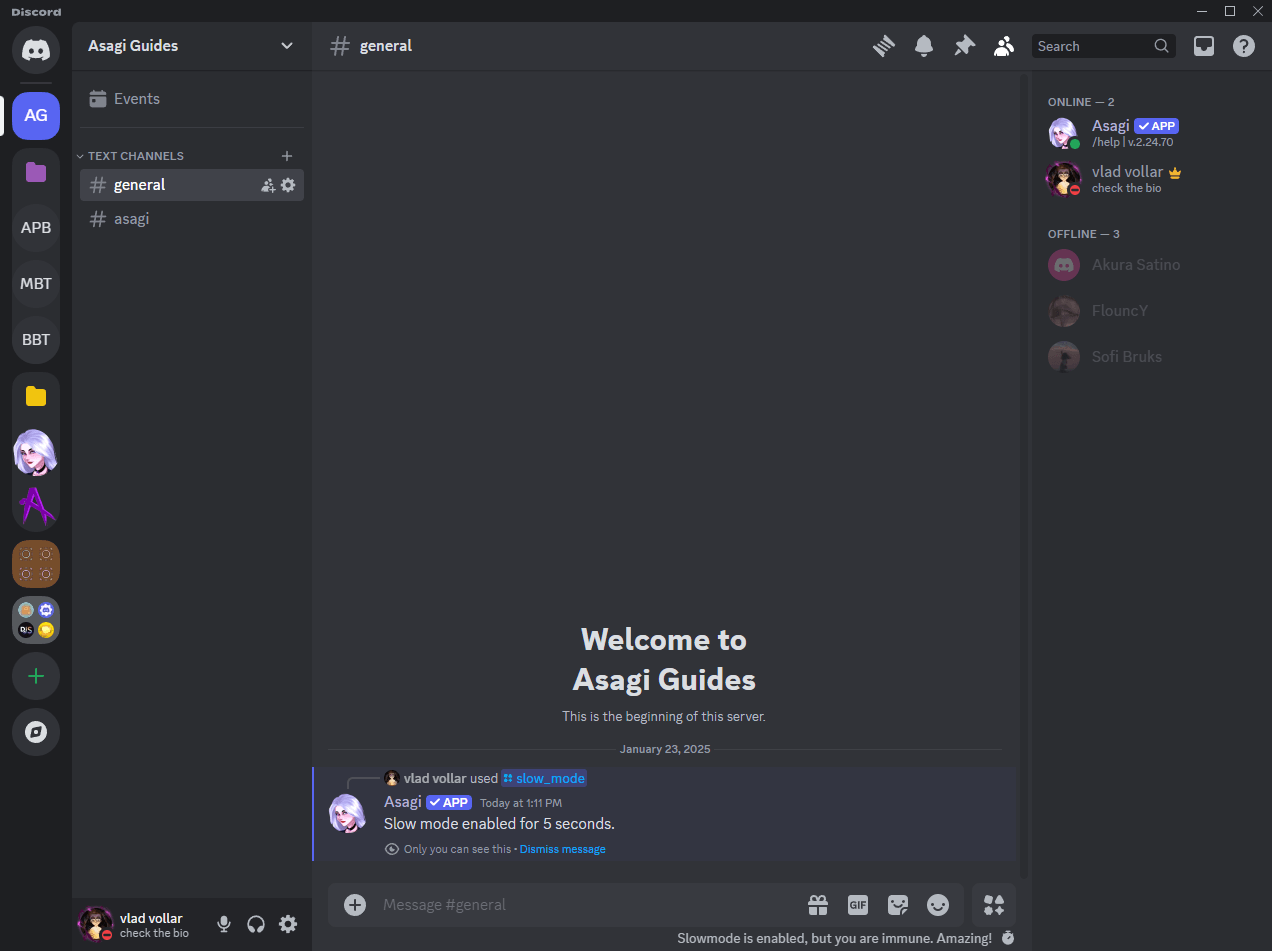
Task: Select the AG server icon
Action: pos(36,115)
